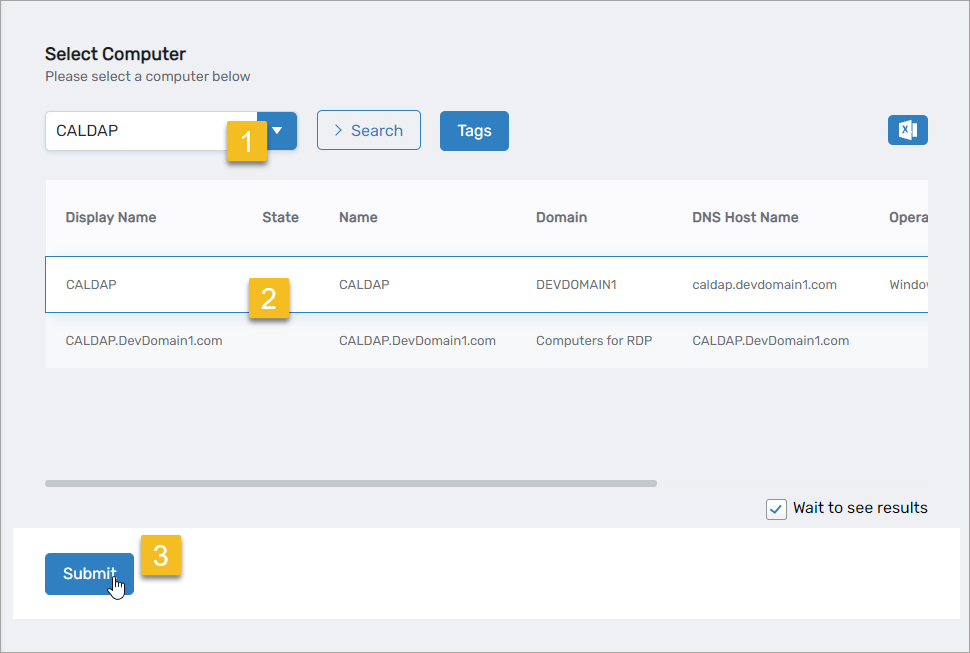Select the Computers for RDP row

coord(594,341)
